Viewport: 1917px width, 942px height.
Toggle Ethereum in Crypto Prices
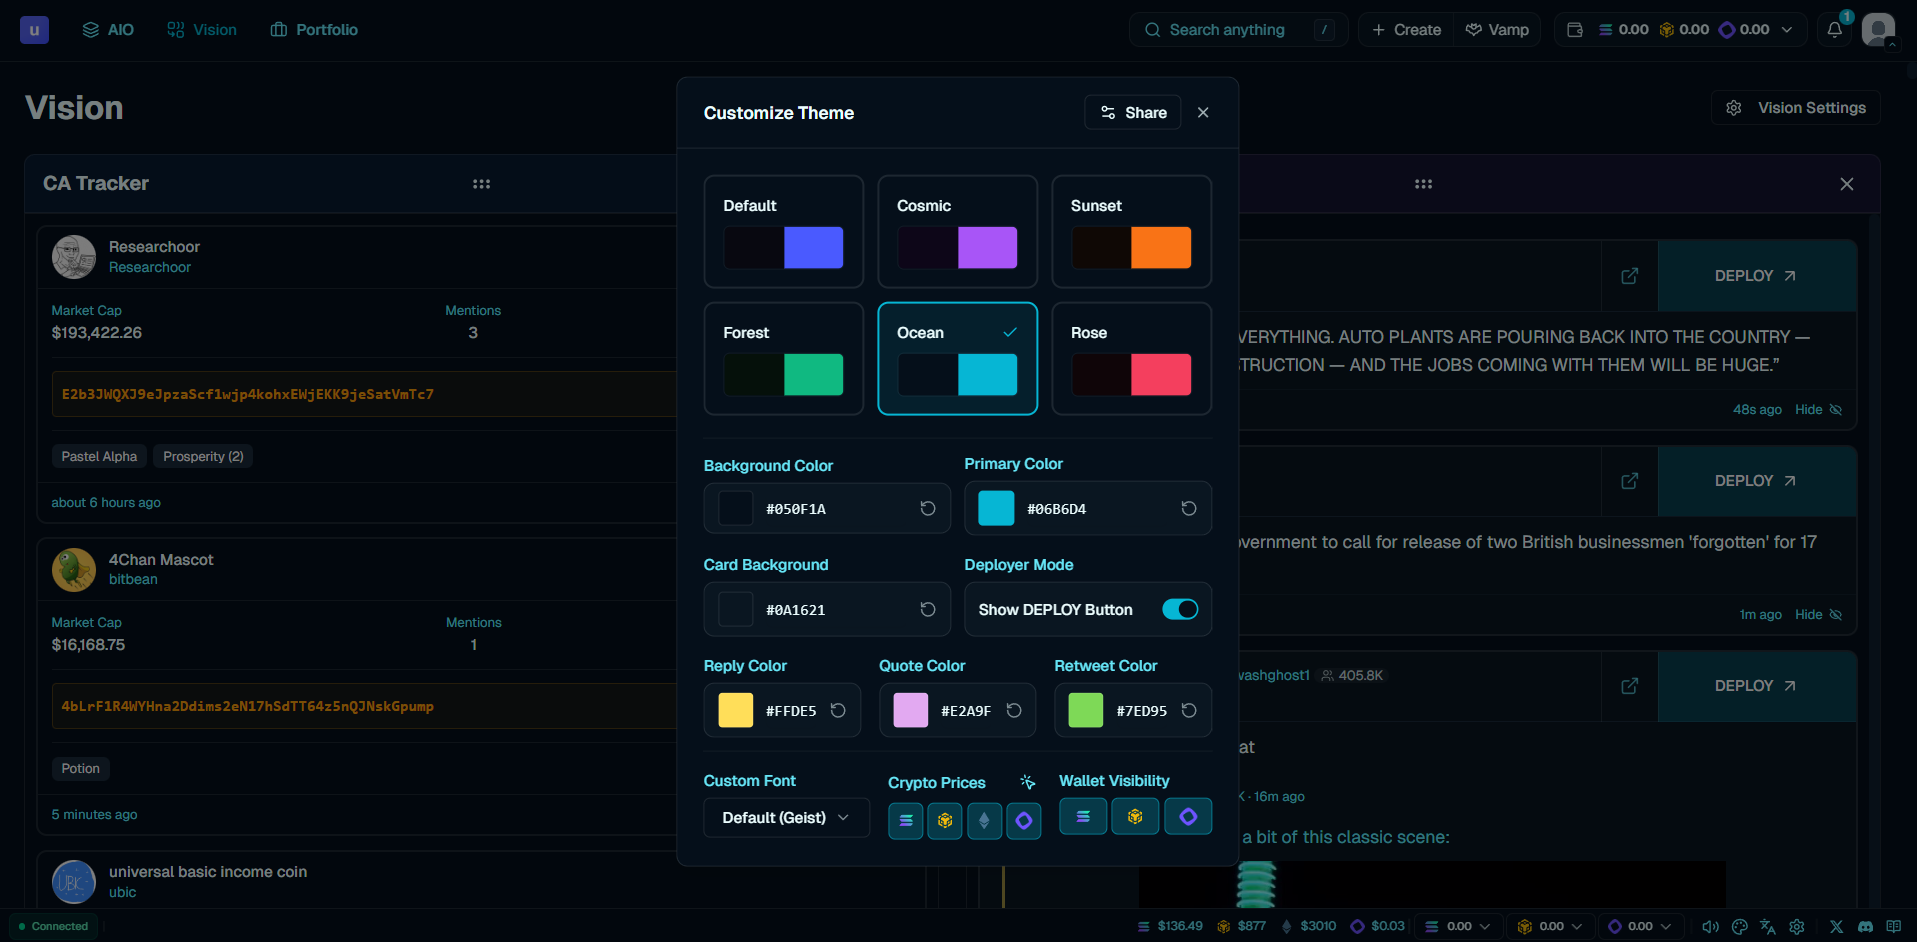(984, 821)
